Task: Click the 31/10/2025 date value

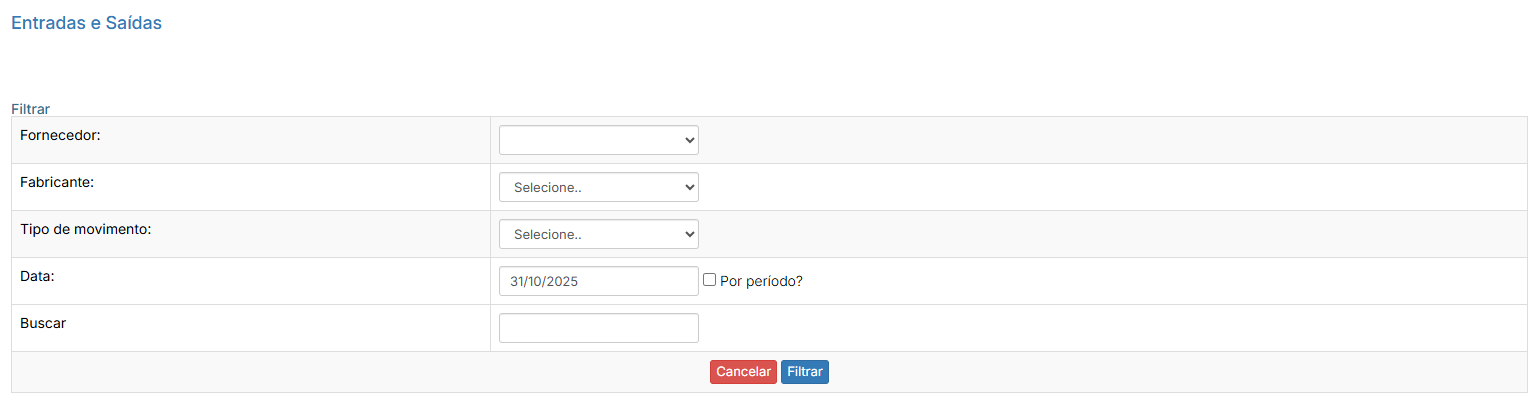Action: [544, 281]
